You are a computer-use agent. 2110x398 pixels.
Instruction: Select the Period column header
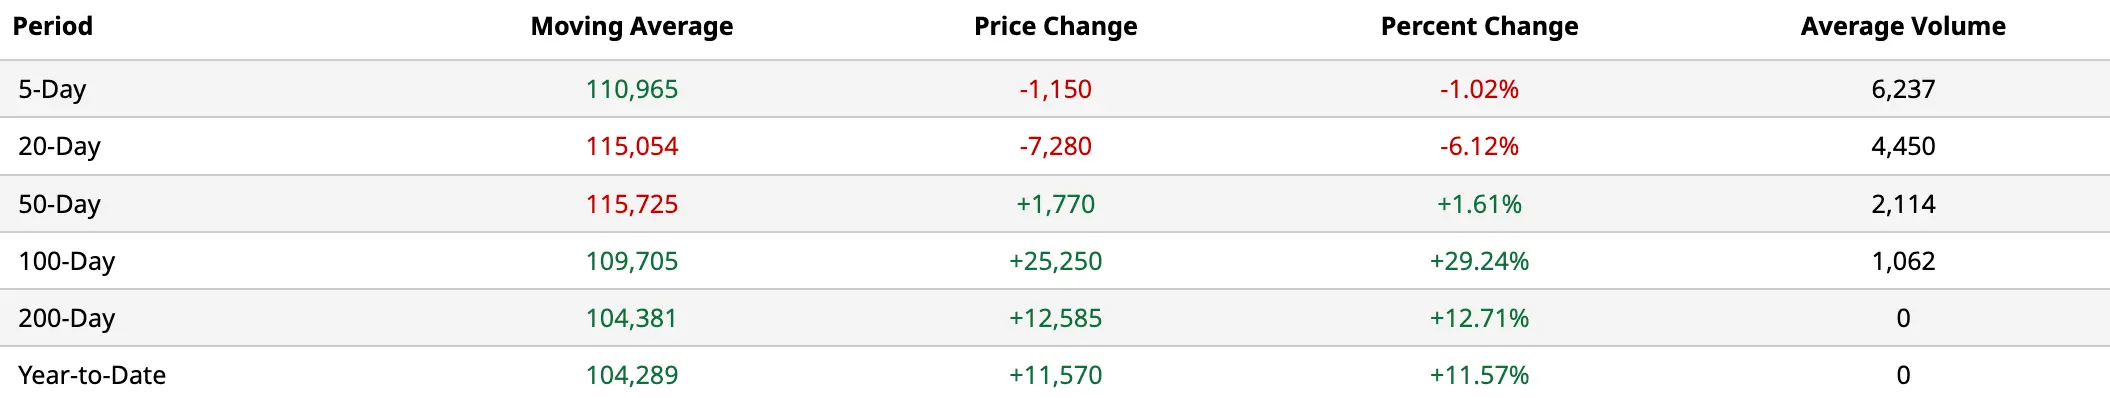[52, 26]
